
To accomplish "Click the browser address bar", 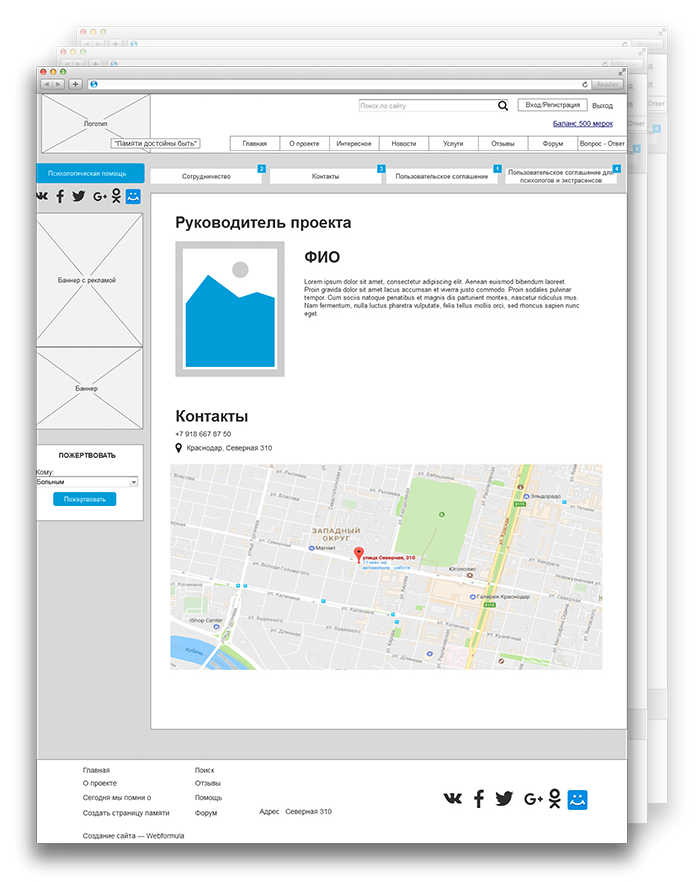I will tap(339, 84).
